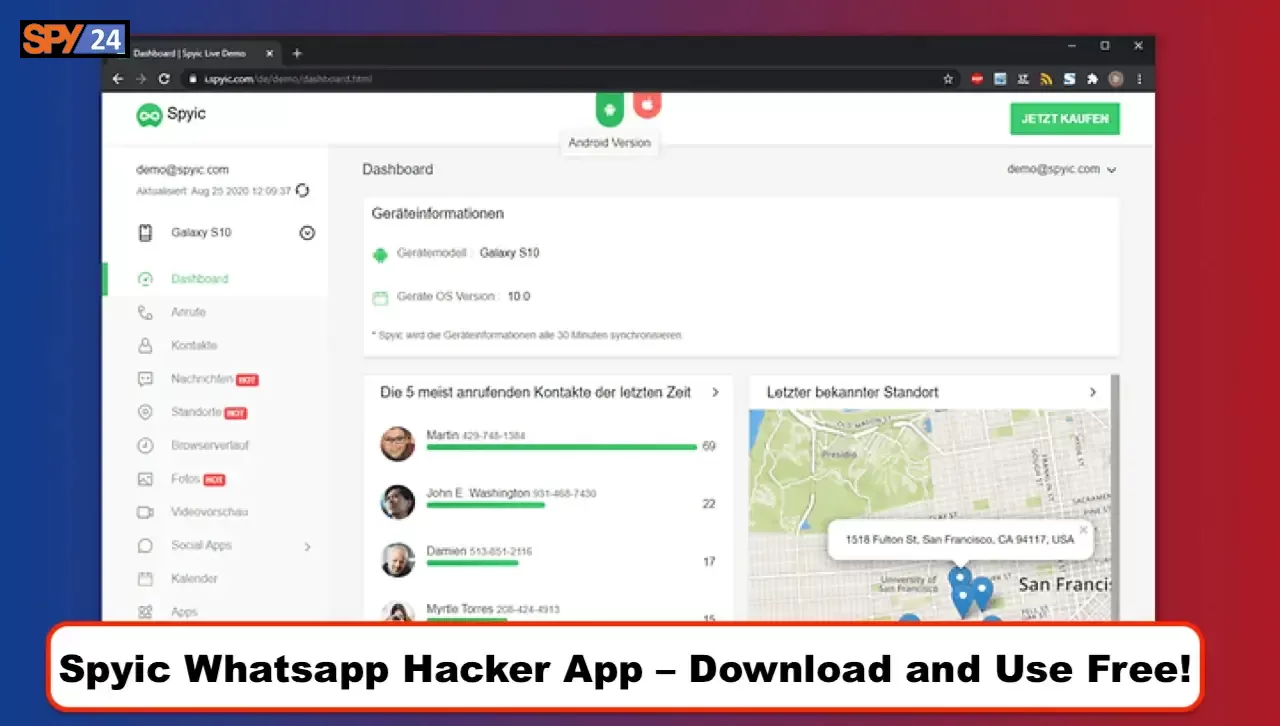Click the Fotos picture icon

pos(145,479)
